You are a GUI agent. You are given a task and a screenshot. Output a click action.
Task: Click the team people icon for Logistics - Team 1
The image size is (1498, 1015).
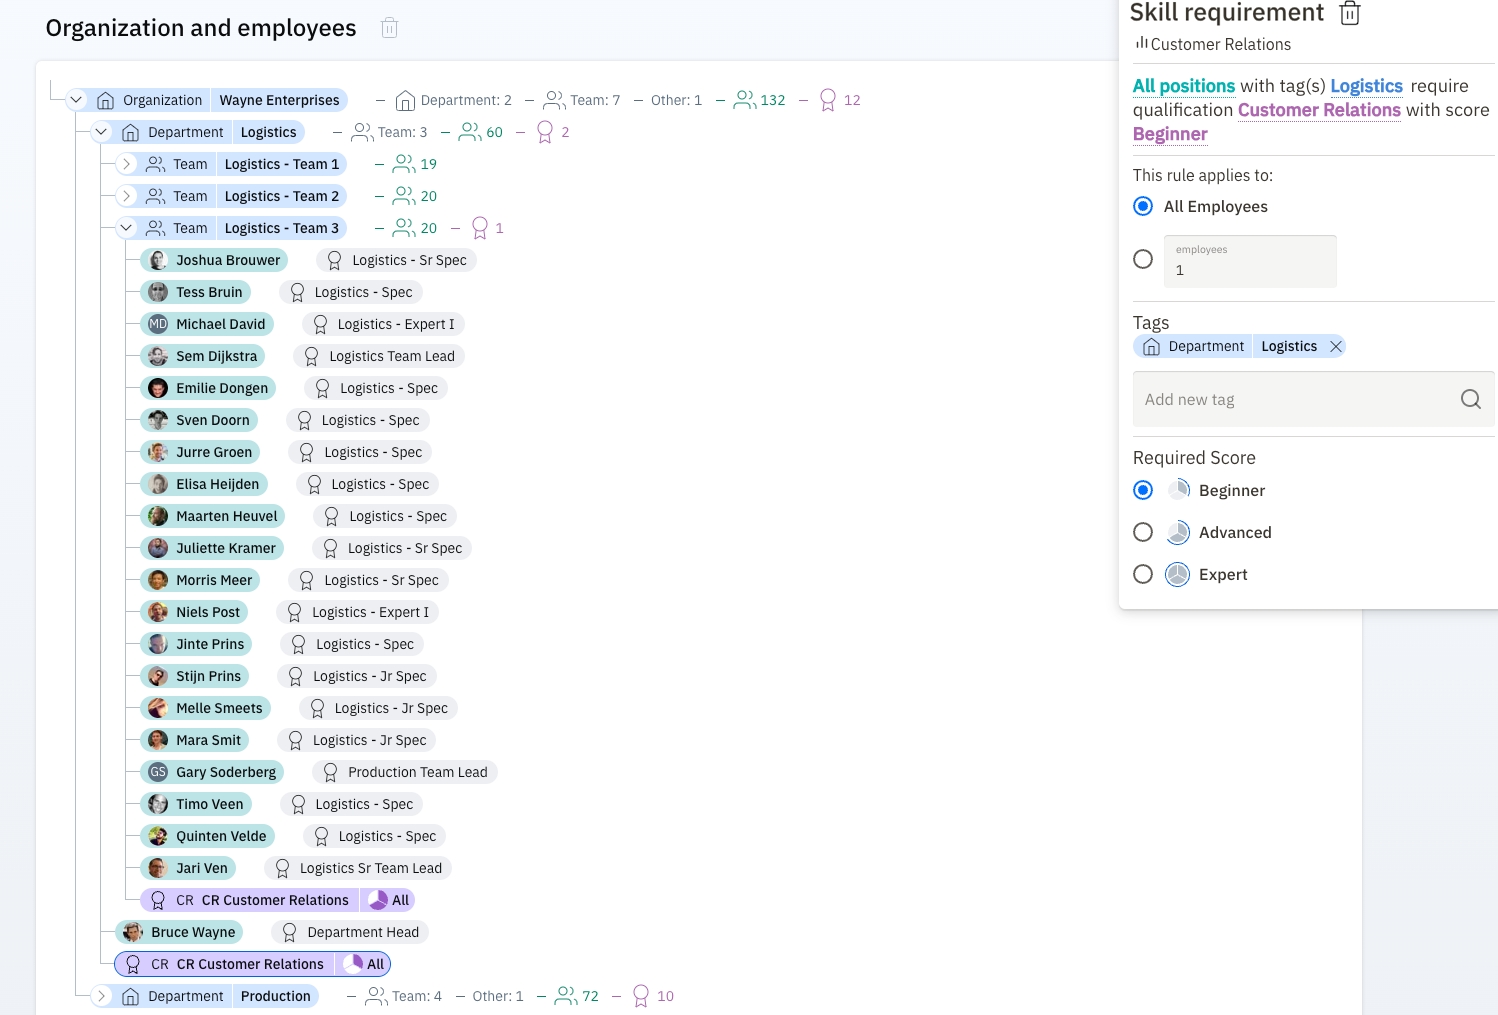(156, 164)
